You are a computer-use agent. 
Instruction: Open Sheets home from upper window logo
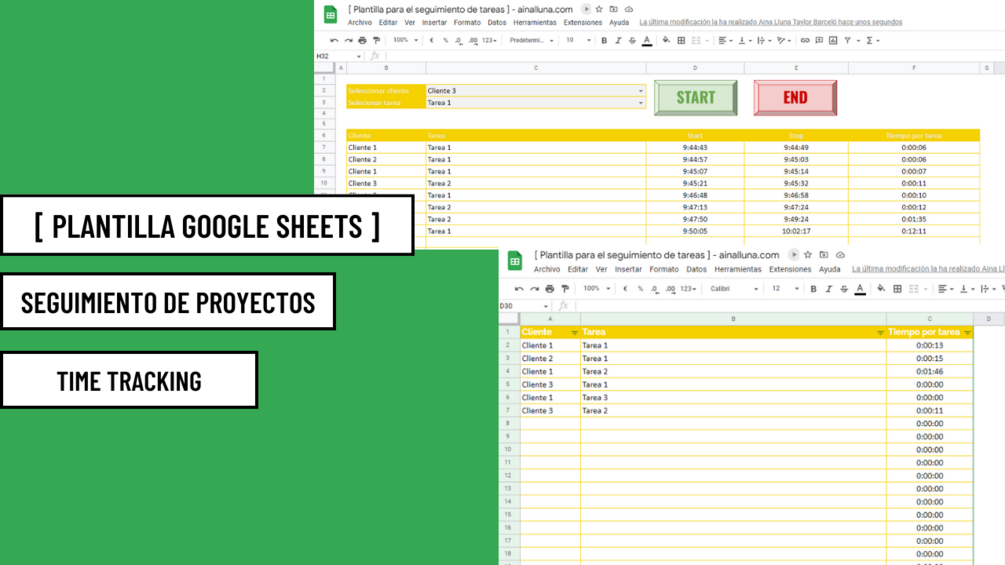click(330, 15)
